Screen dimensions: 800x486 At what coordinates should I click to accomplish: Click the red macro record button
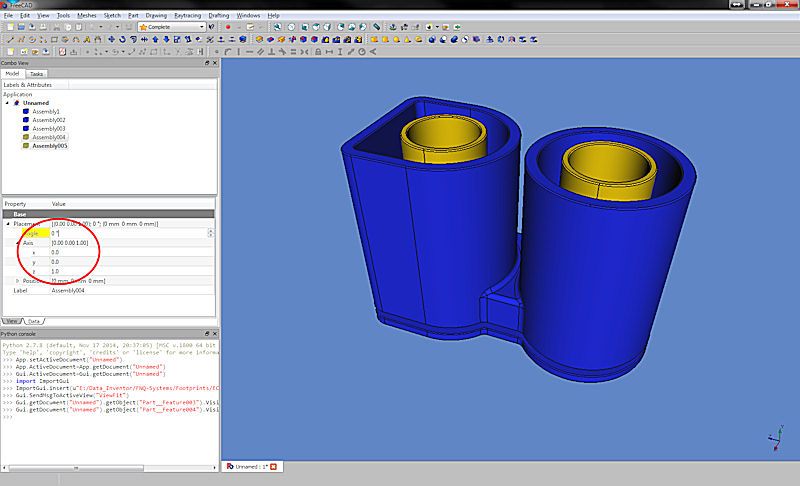pos(228,27)
